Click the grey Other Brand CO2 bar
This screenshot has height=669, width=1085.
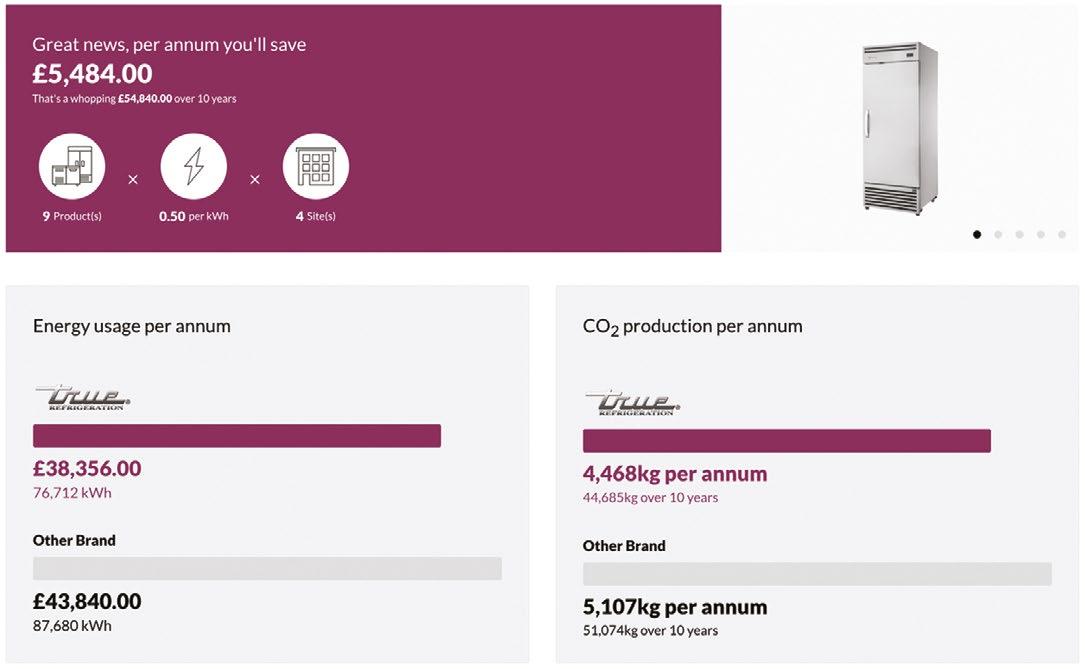coord(817,574)
